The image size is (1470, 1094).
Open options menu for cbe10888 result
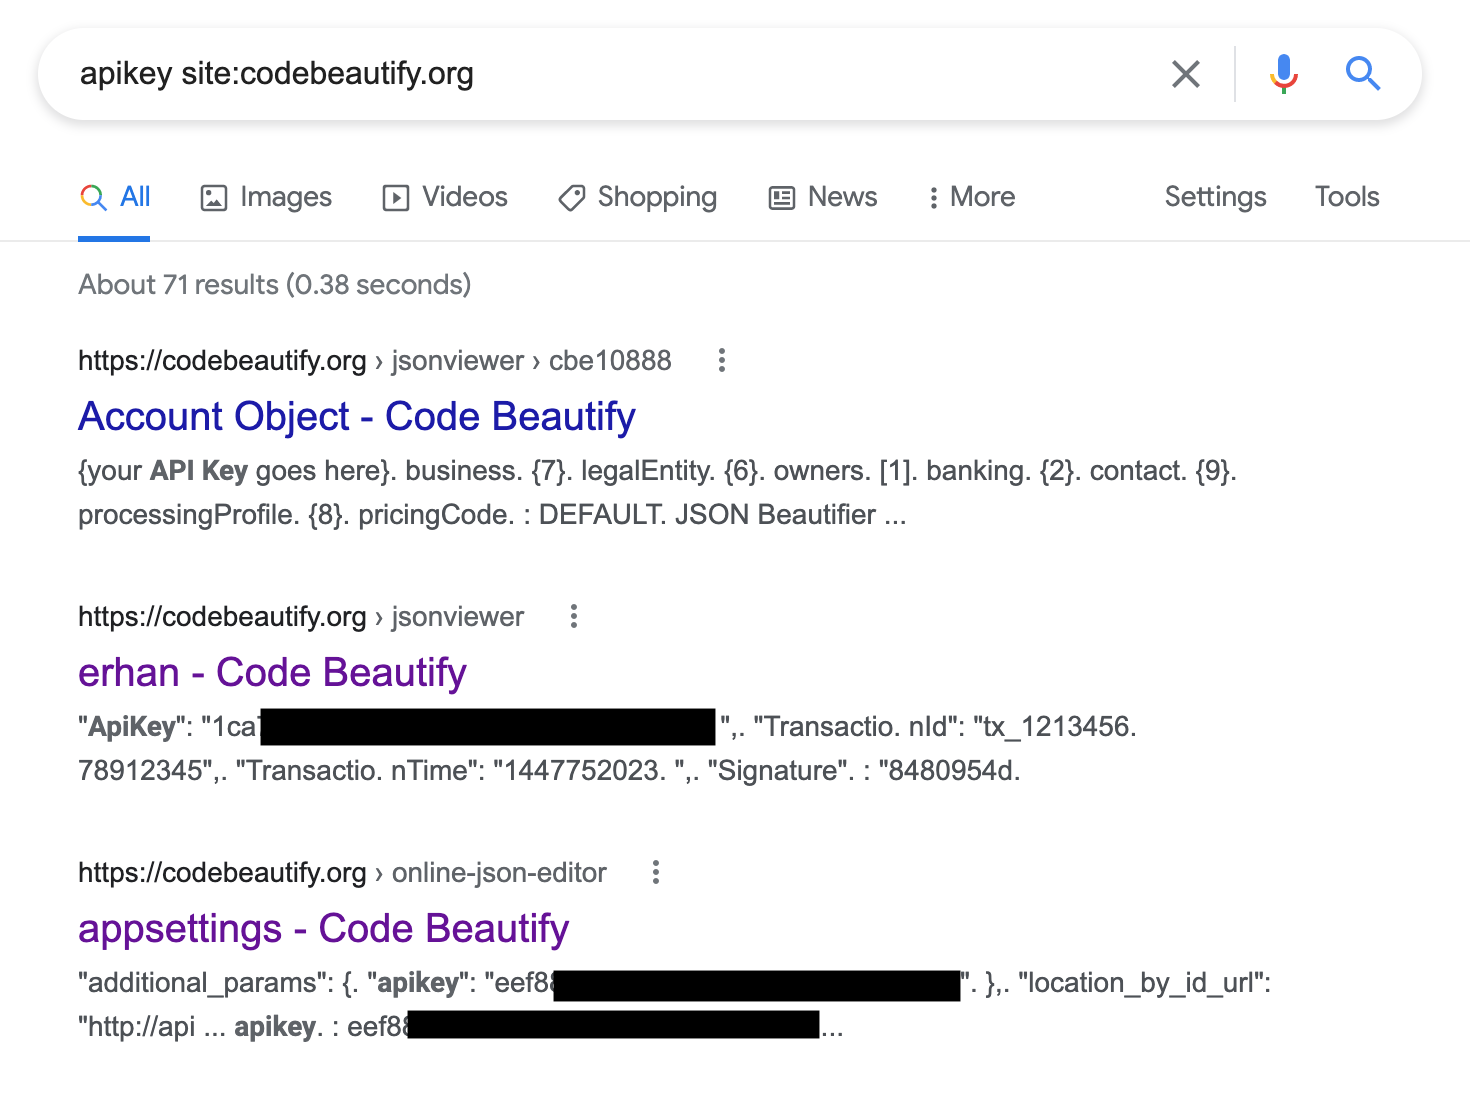pyautogui.click(x=721, y=361)
